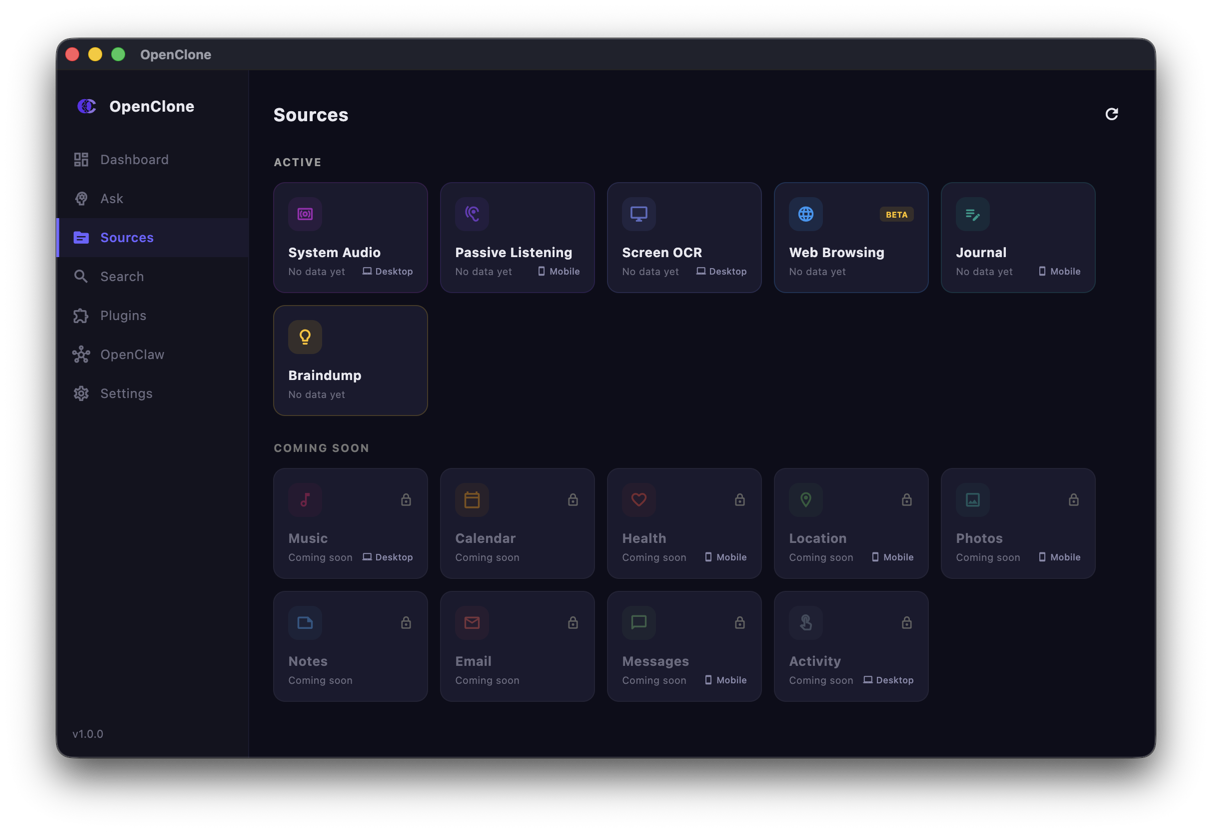Go to the Plugins section
1212x832 pixels.
click(123, 315)
